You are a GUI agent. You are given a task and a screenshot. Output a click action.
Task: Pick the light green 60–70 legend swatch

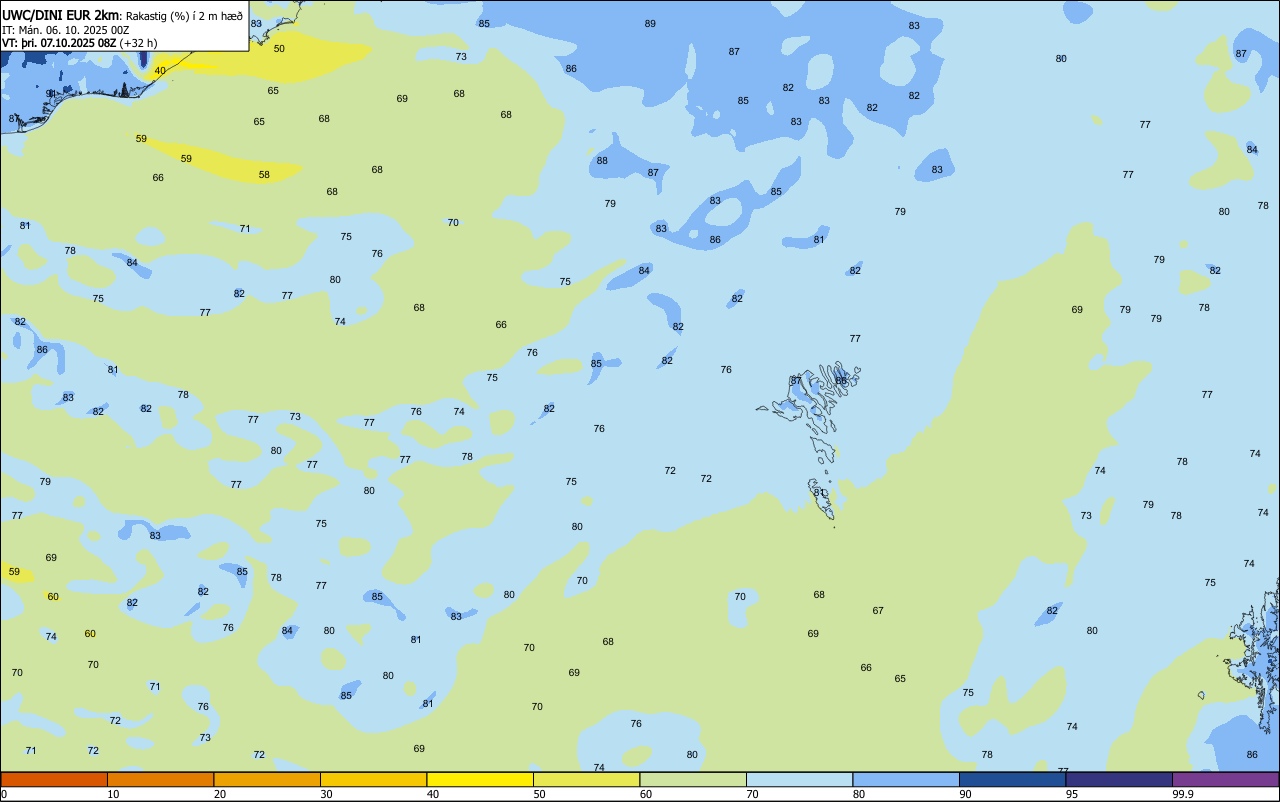click(x=693, y=779)
